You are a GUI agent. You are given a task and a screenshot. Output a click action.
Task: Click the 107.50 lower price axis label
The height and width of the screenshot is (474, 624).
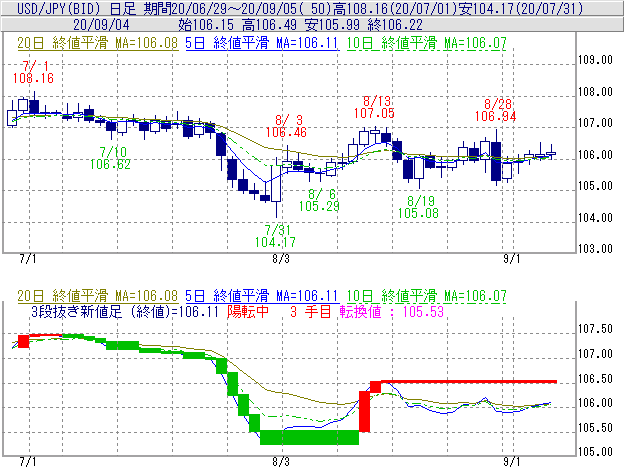coord(595,329)
